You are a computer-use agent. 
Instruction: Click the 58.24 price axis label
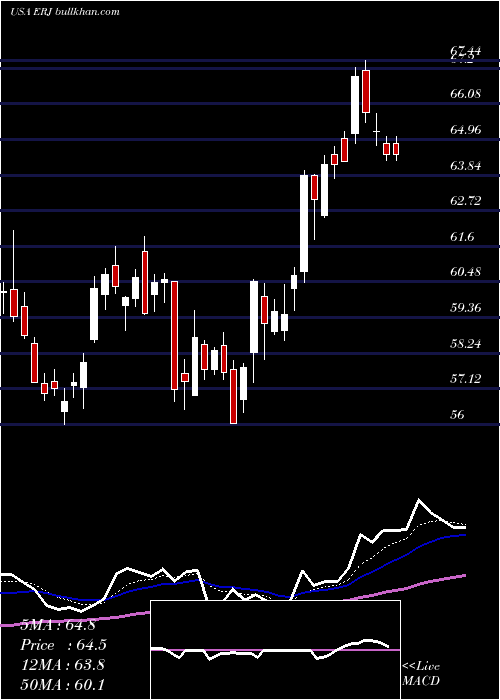coord(466,344)
